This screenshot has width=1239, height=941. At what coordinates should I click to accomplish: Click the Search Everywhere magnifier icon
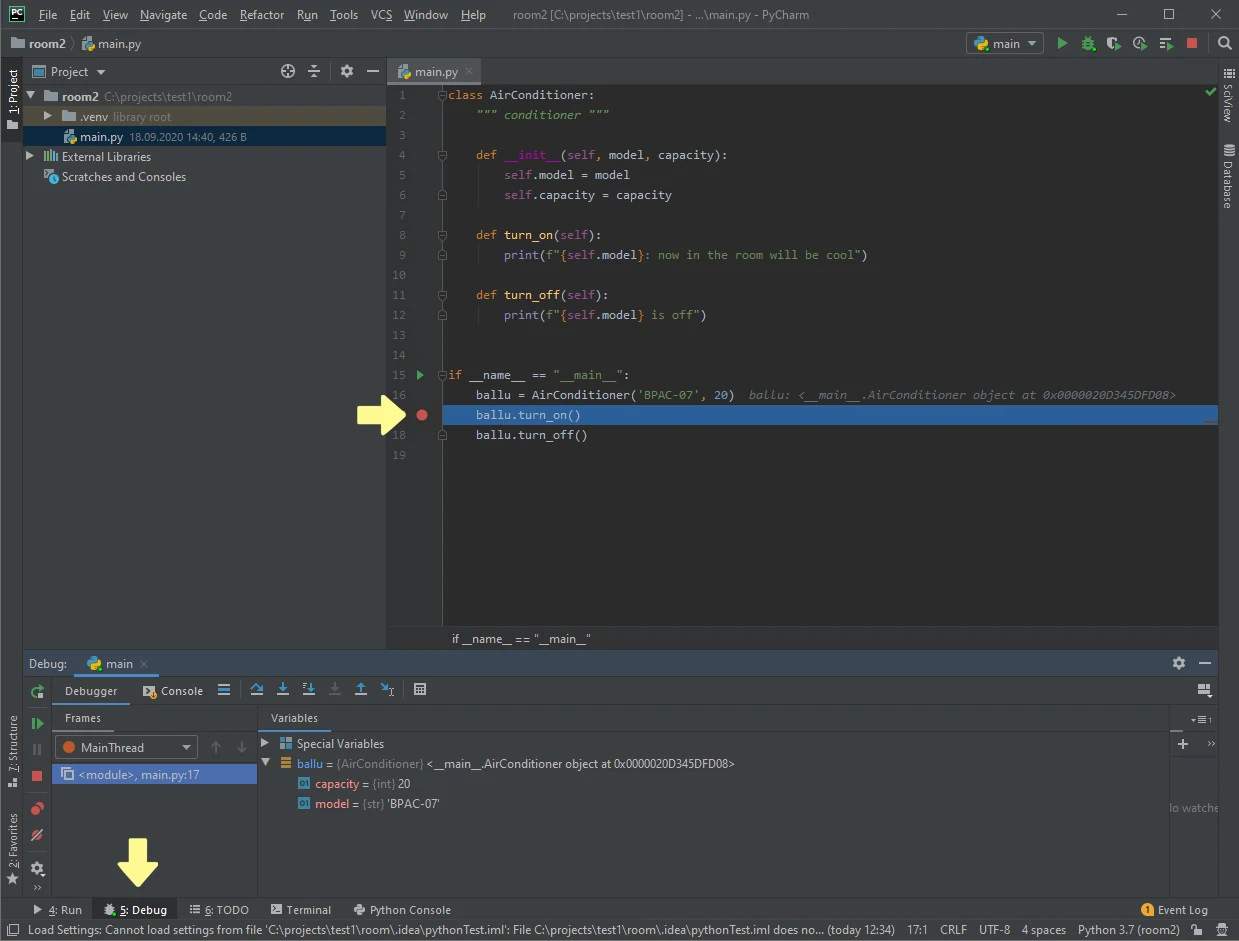[1224, 44]
